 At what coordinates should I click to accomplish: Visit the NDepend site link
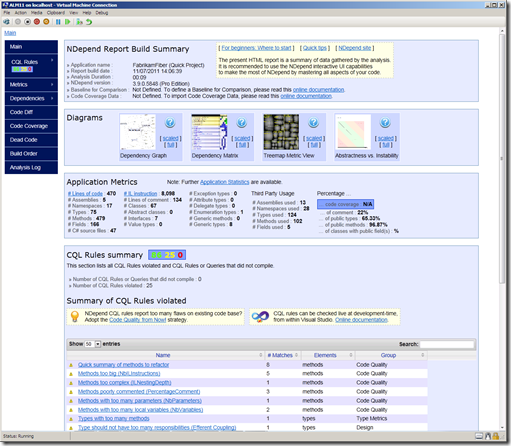[x=355, y=48]
